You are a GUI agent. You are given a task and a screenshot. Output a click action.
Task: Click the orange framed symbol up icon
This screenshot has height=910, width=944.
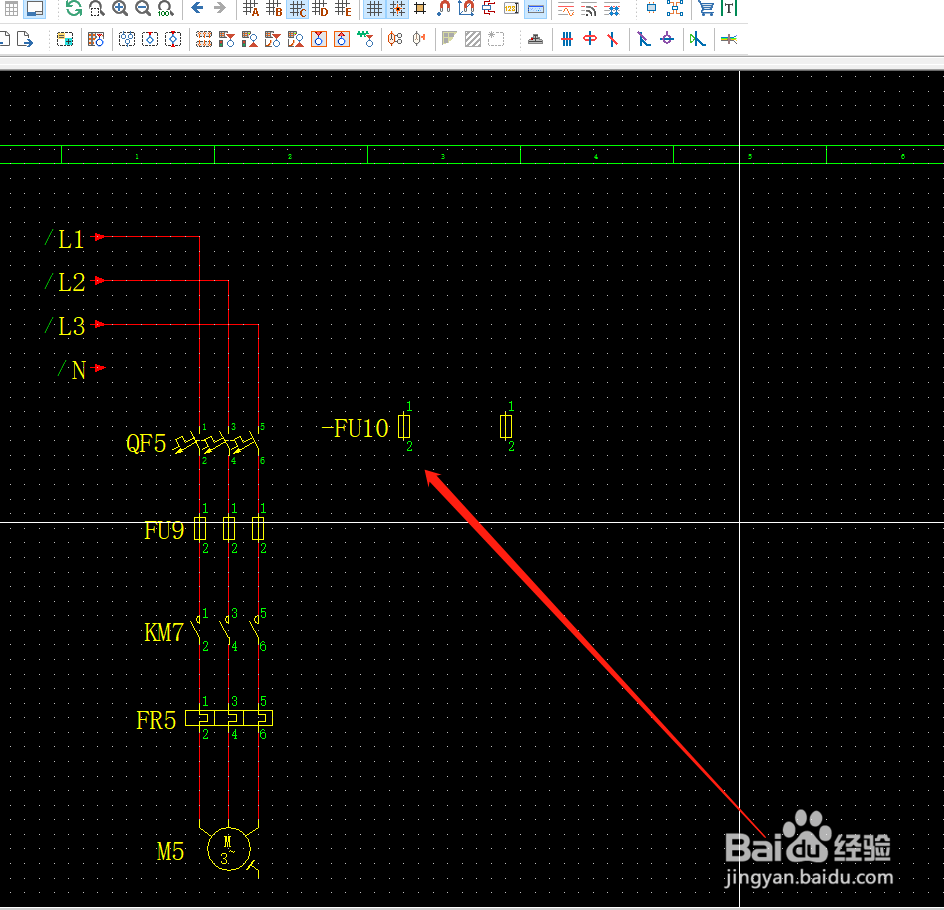pyautogui.click(x=341, y=40)
